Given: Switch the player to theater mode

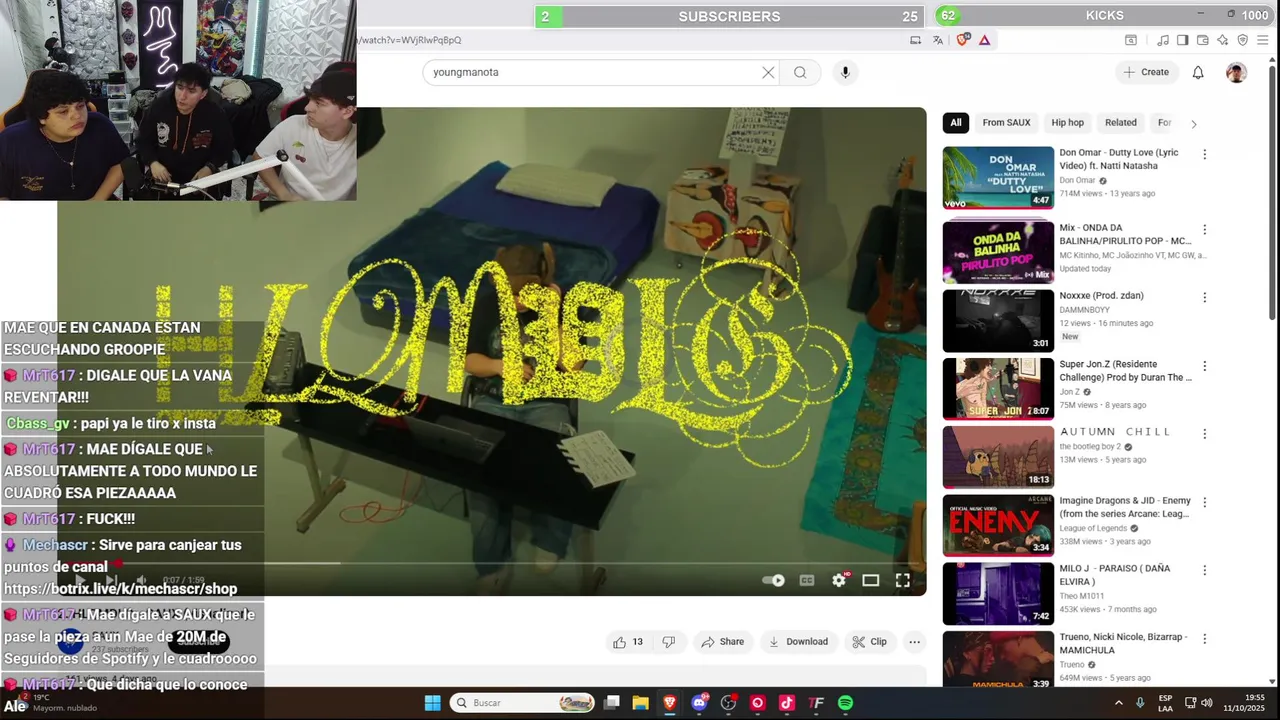Looking at the screenshot, I should 871,580.
